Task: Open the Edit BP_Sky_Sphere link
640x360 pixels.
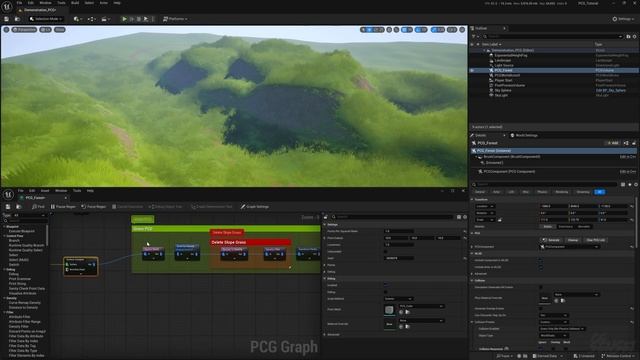Action: tap(611, 90)
